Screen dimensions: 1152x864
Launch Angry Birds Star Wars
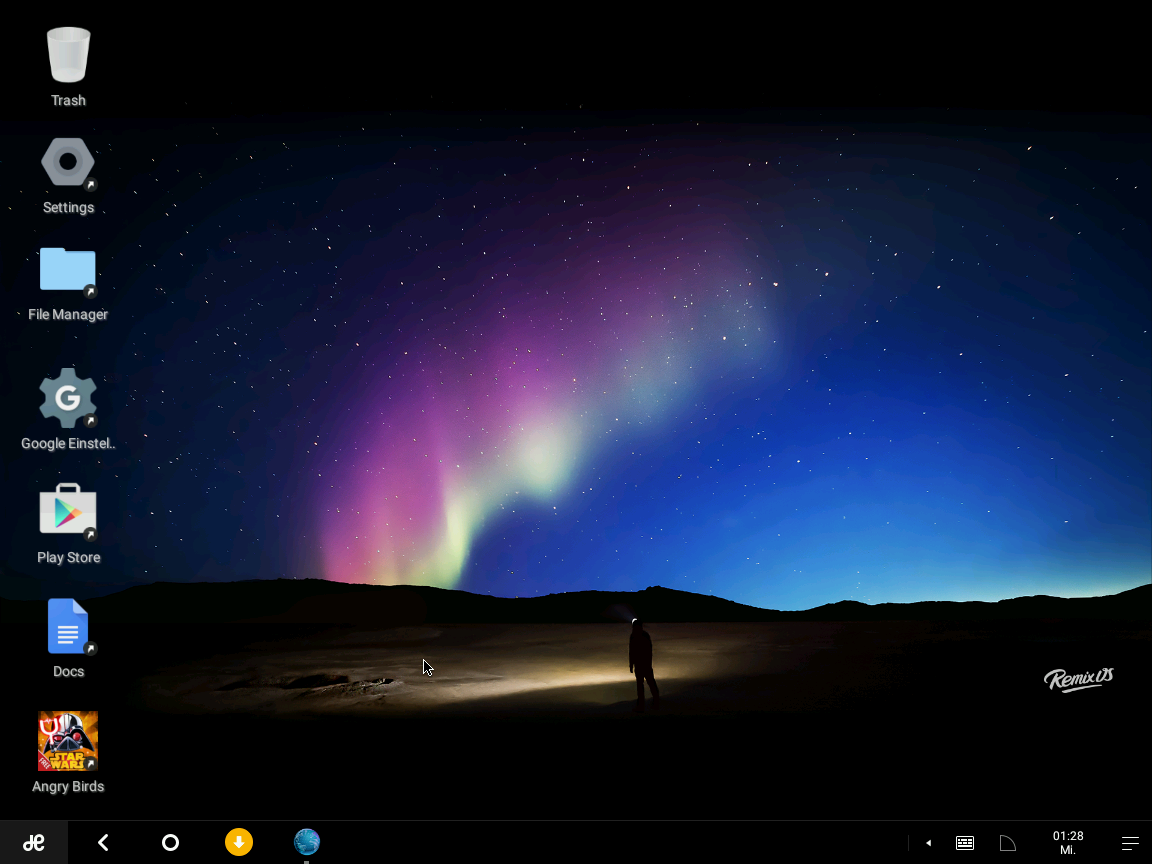(x=68, y=741)
